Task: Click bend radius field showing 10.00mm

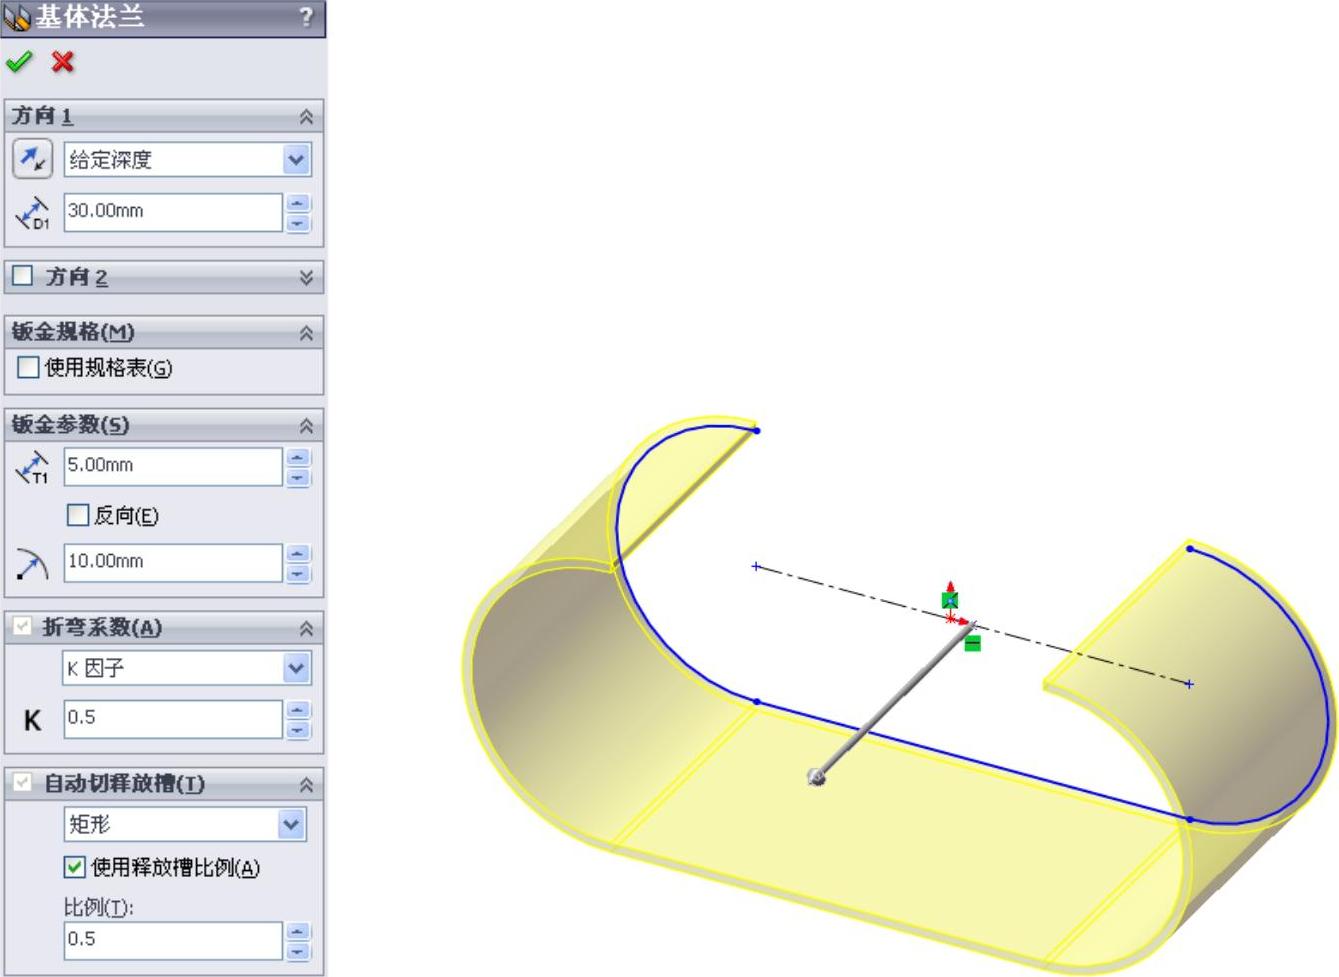Action: click(x=173, y=562)
